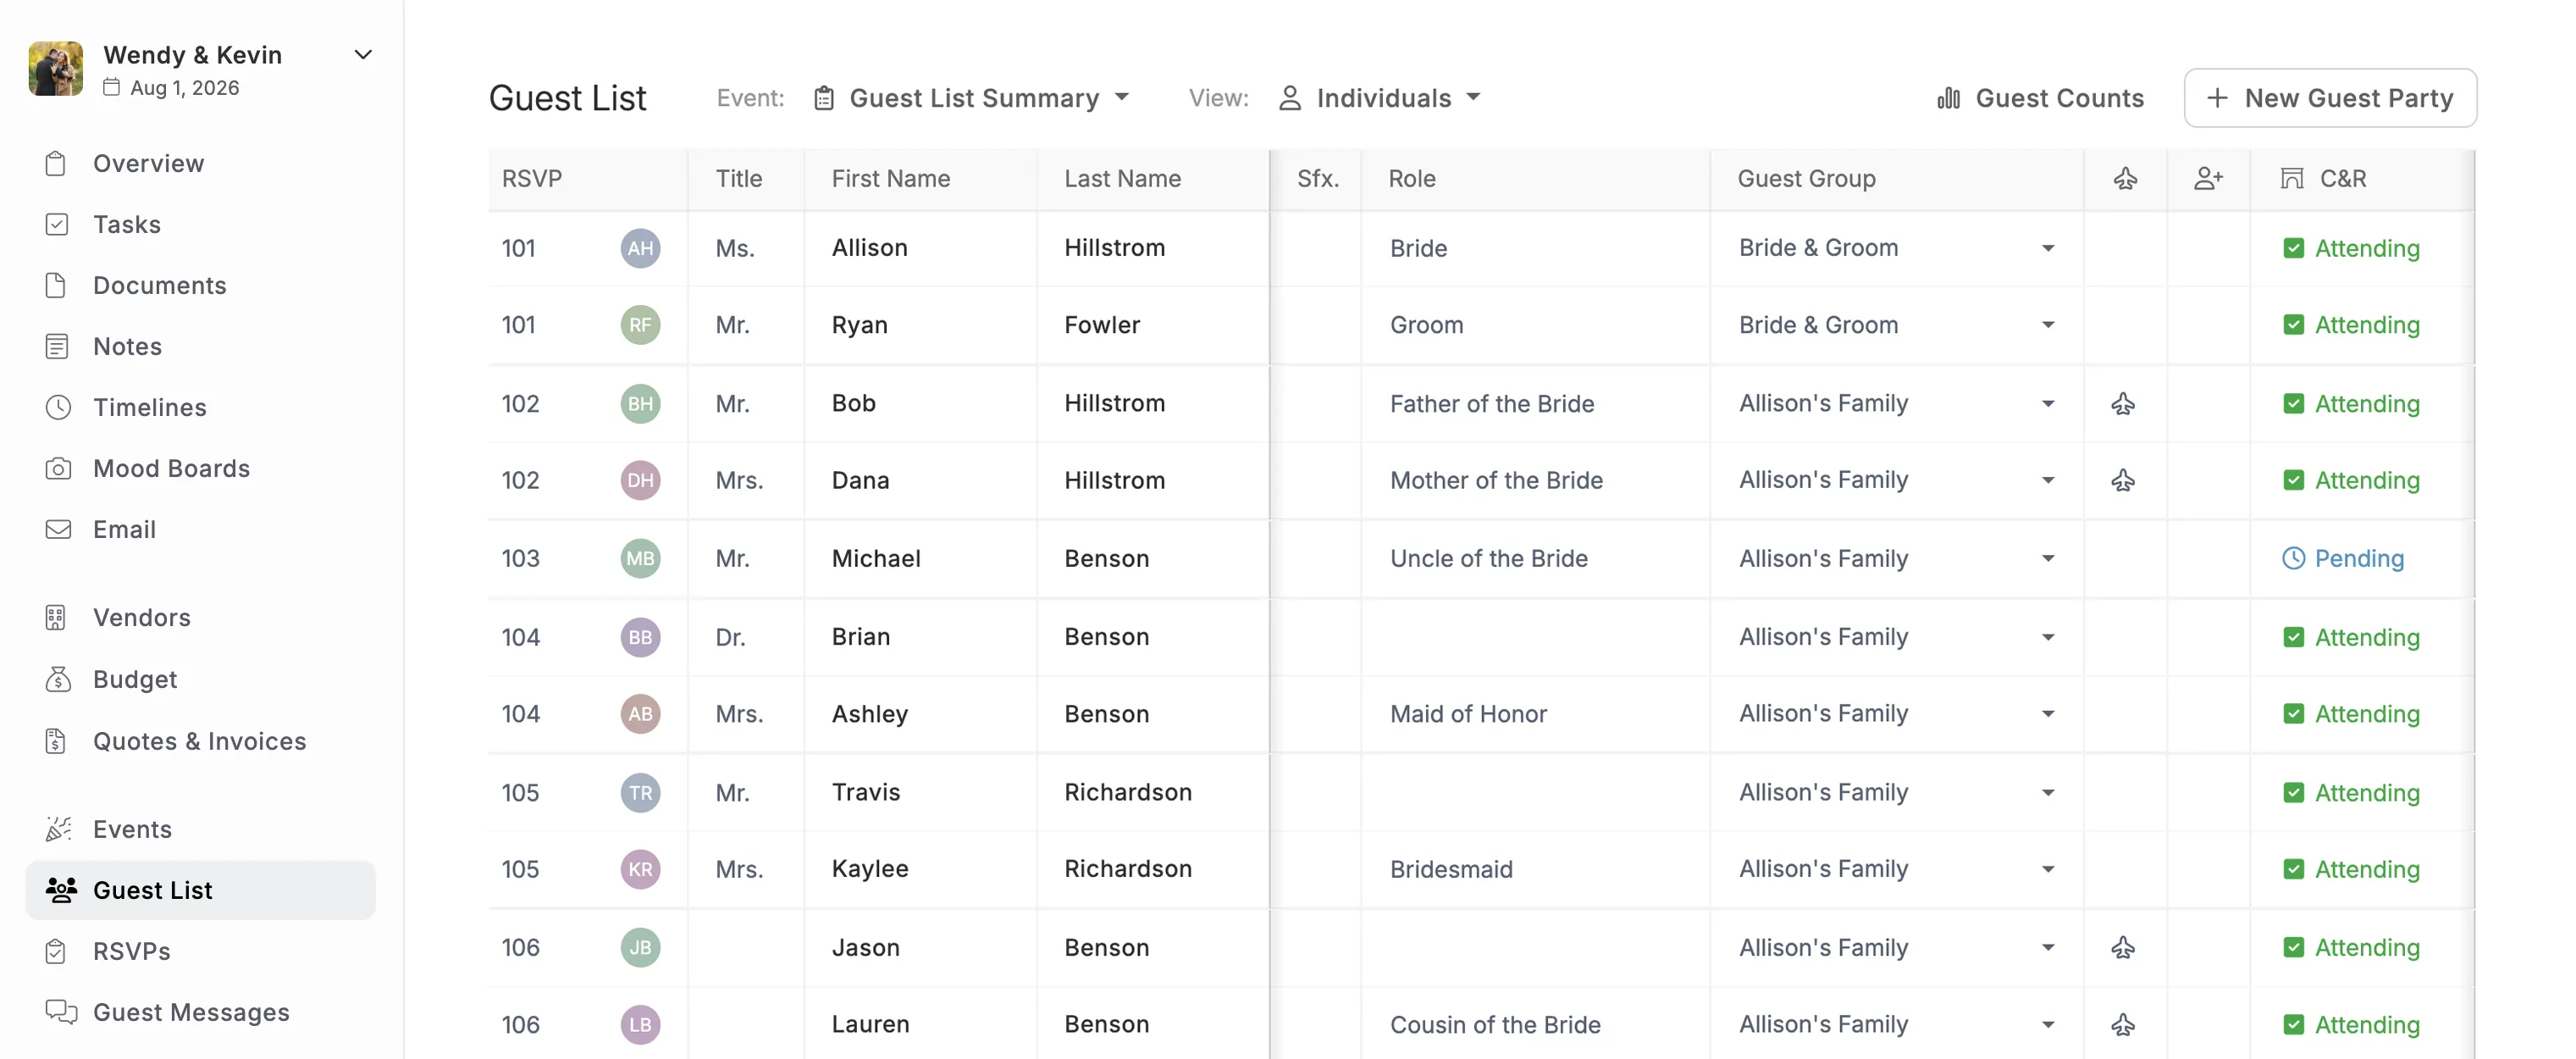Click the Guest Counts chart icon

[1948, 98]
